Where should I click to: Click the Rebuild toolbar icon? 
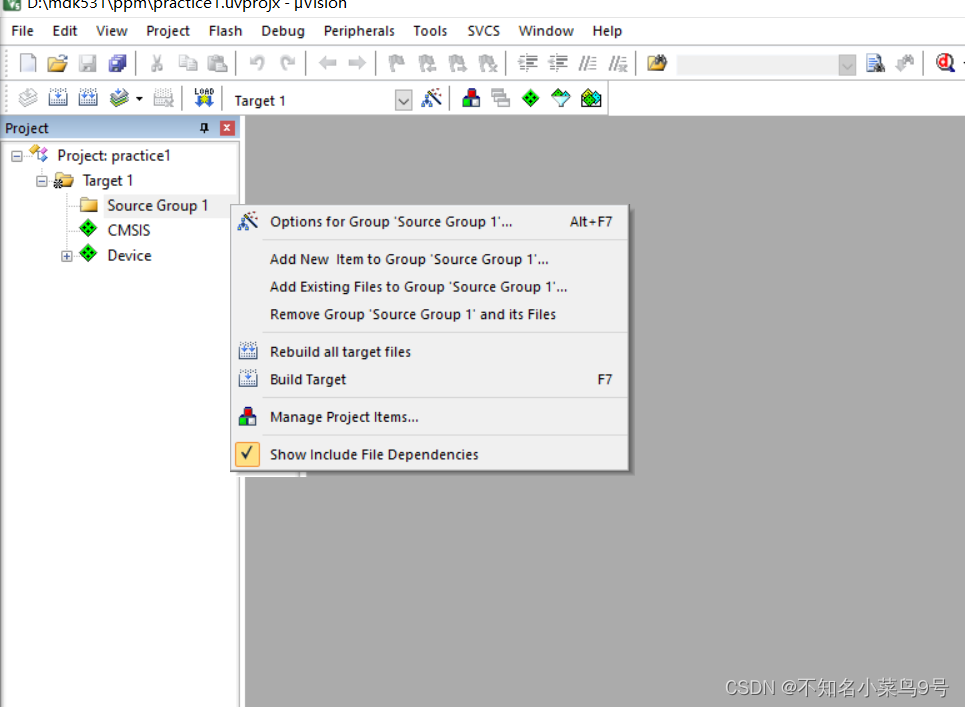[87, 98]
